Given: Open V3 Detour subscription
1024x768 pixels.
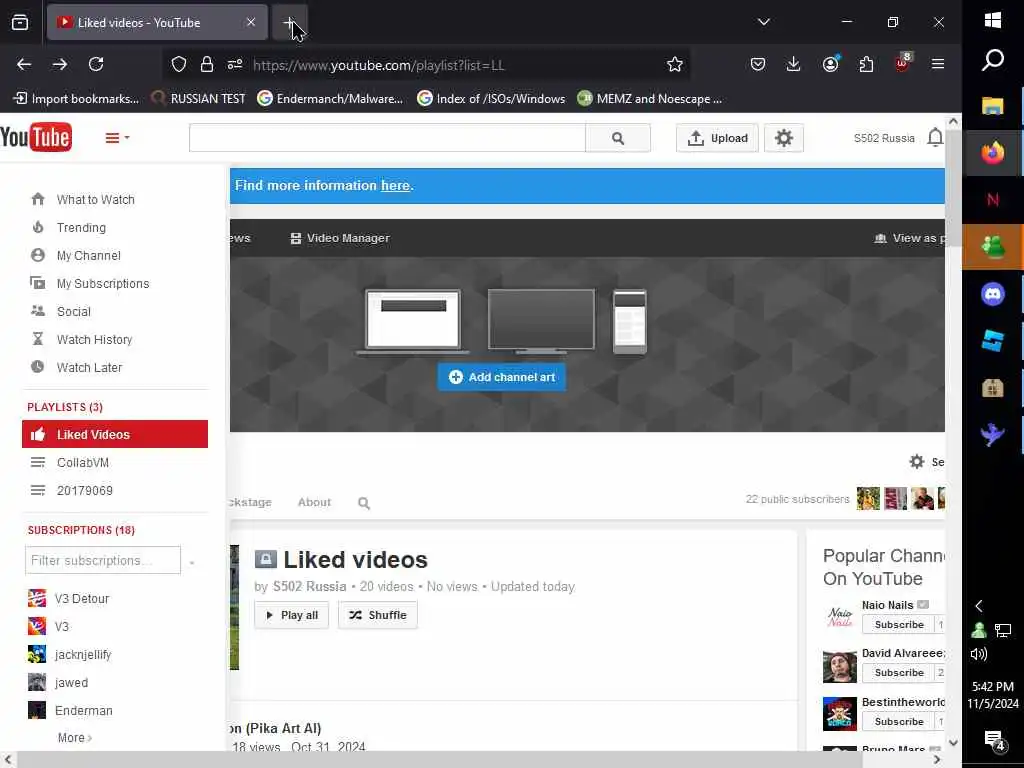Looking at the screenshot, I should (x=82, y=599).
